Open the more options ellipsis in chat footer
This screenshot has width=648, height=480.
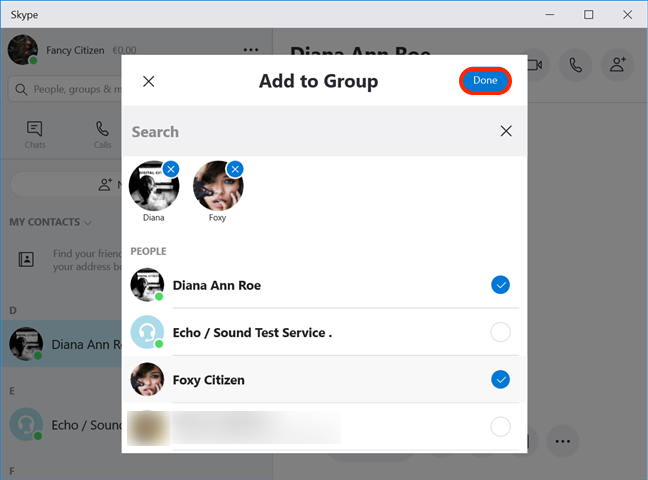562,441
